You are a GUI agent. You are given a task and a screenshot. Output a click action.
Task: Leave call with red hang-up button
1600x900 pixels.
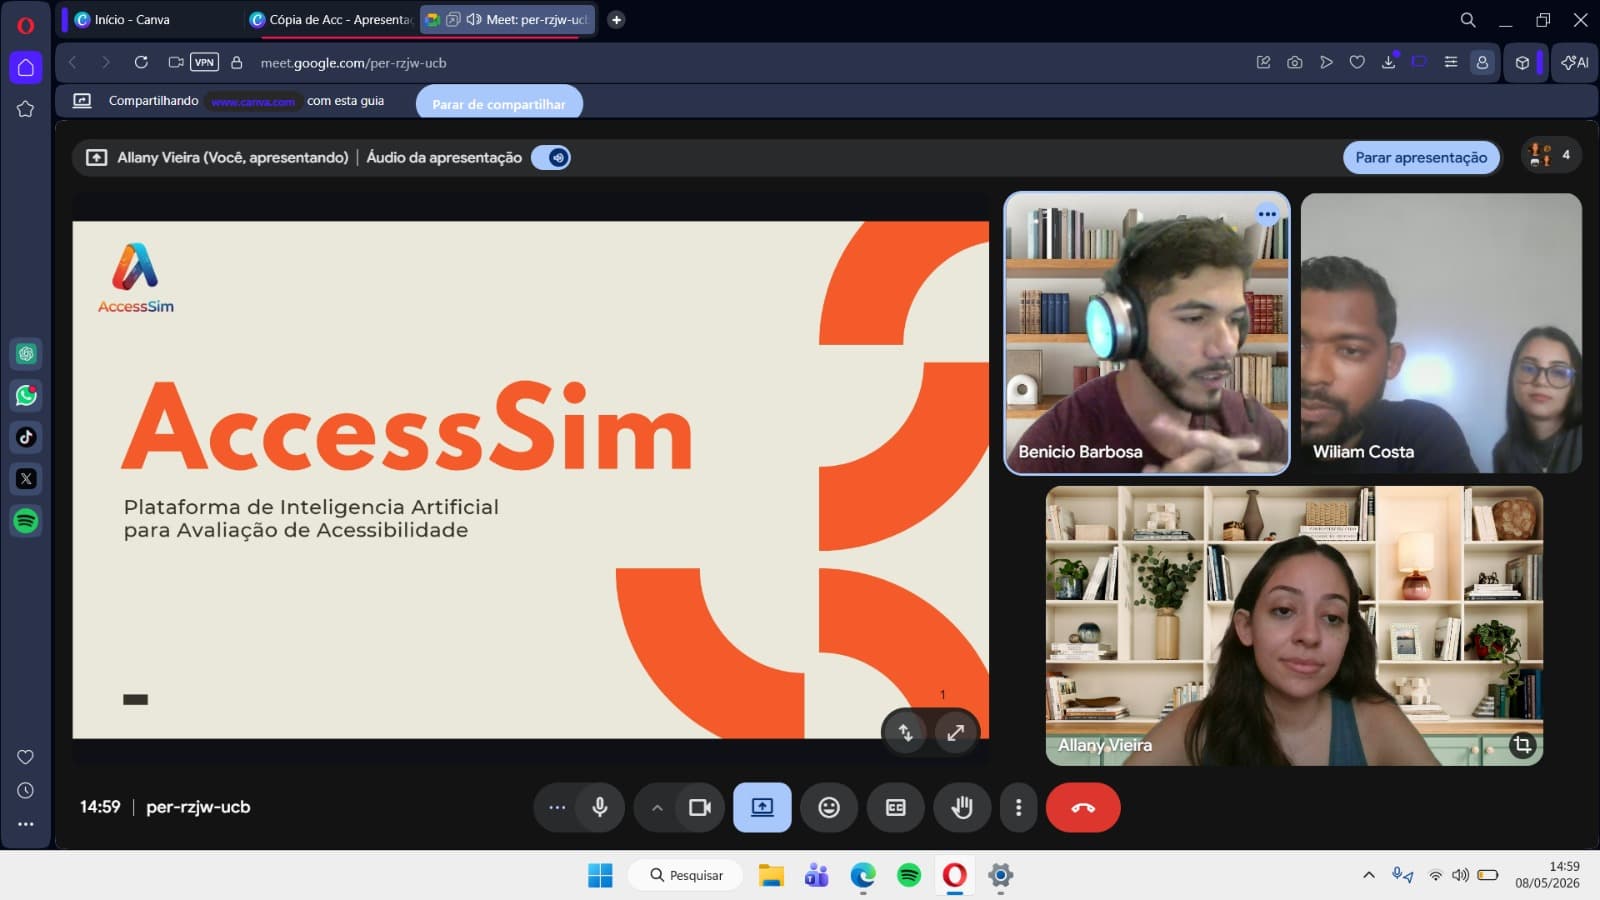1083,807
